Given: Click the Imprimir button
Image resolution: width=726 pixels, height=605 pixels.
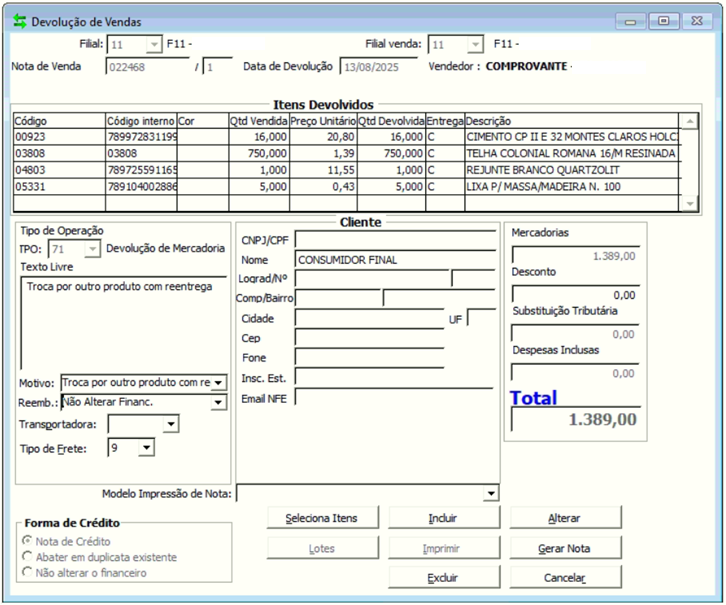Looking at the screenshot, I should (x=444, y=548).
